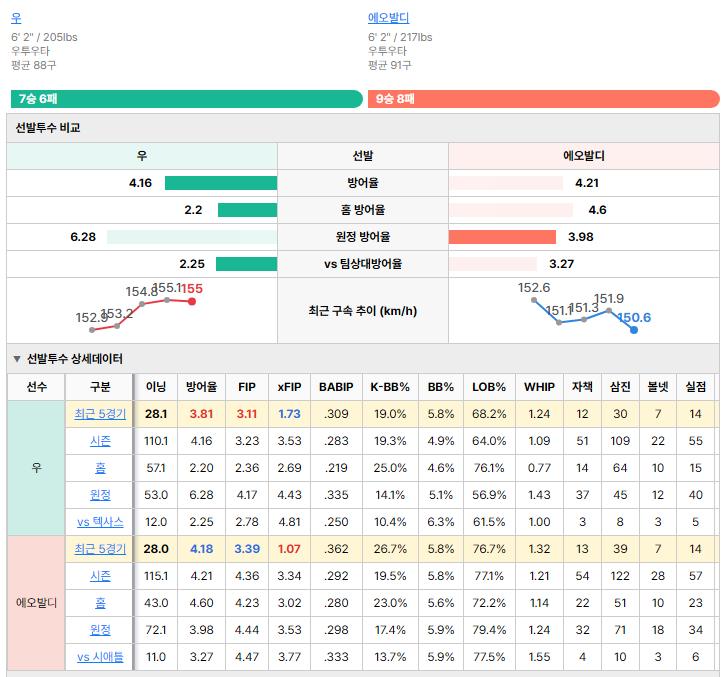726x677 pixels.
Task: Click the 최근 구속 추이 (km/h) label
Action: (x=363, y=311)
